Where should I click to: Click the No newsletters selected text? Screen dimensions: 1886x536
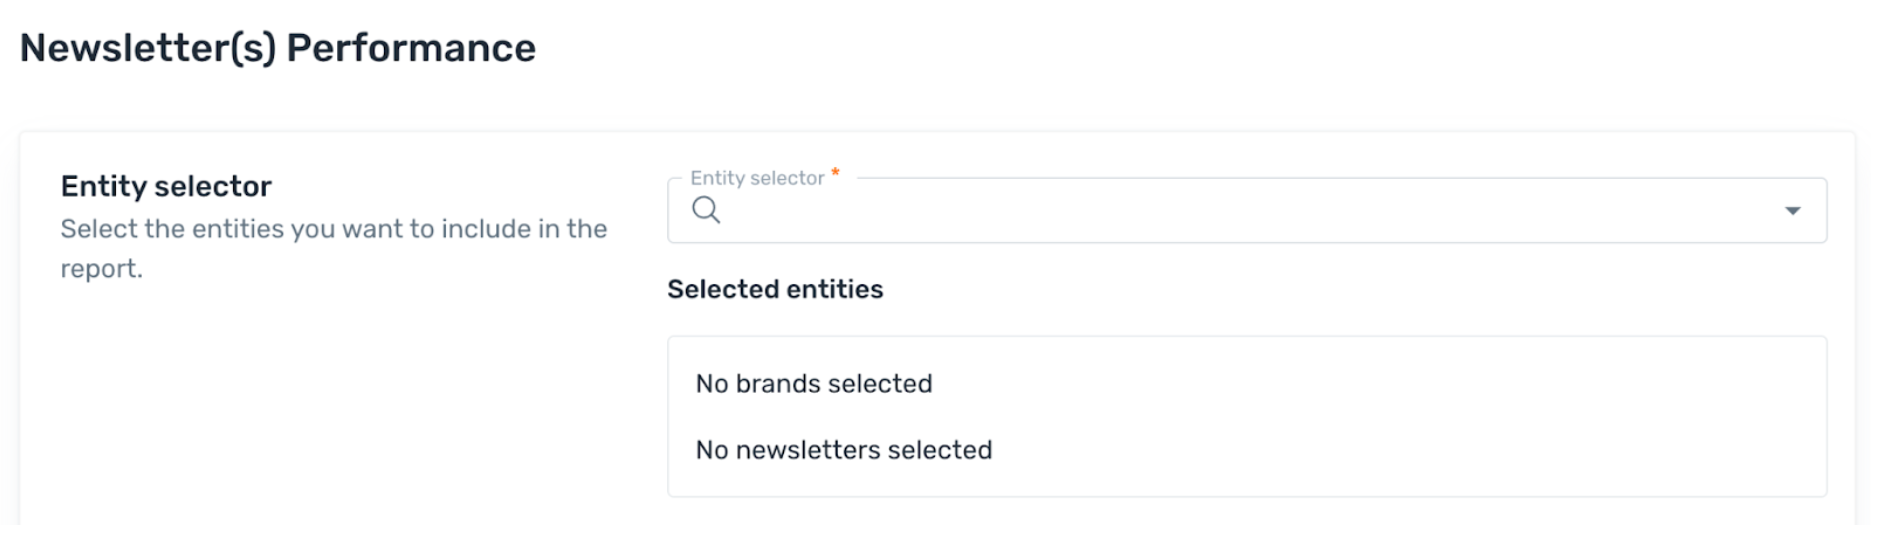(844, 450)
